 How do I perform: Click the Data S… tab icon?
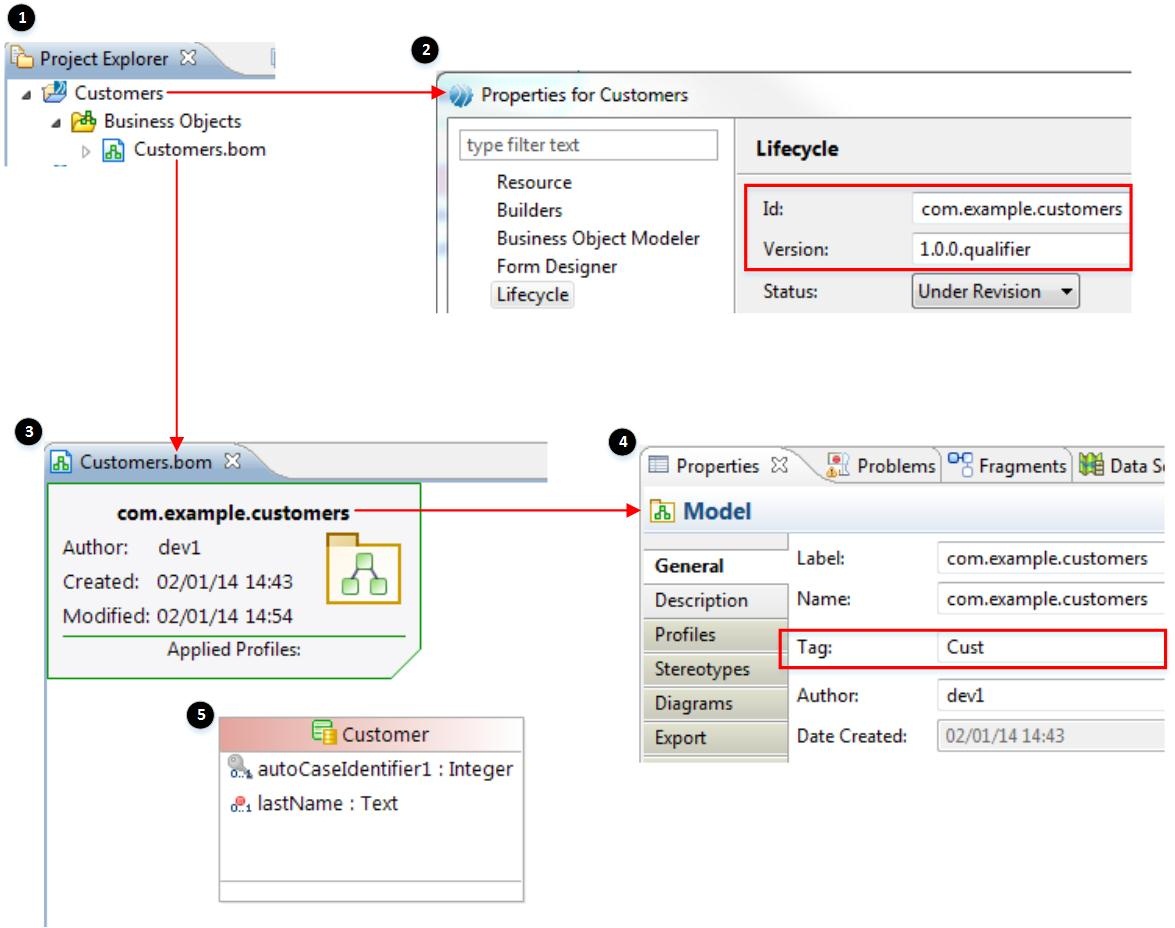(1091, 465)
